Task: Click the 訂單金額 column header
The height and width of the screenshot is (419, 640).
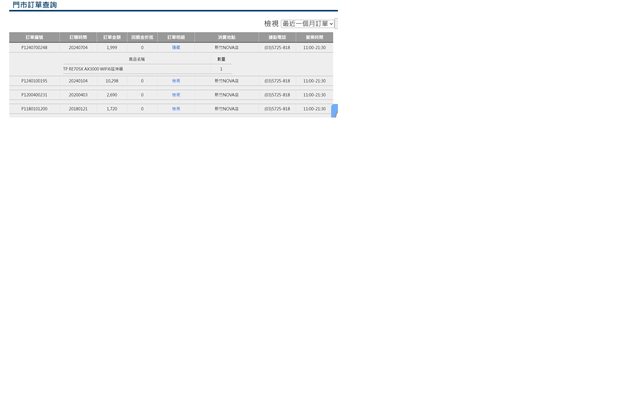Action: click(x=112, y=37)
